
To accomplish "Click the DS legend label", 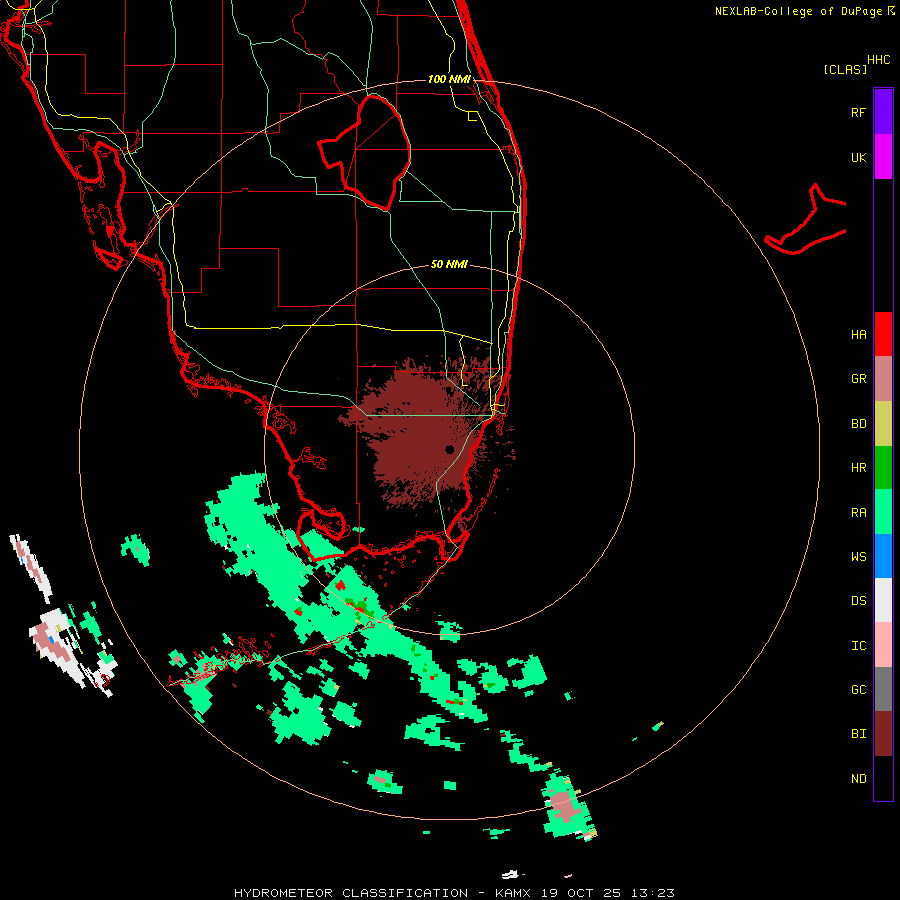I will coord(858,601).
